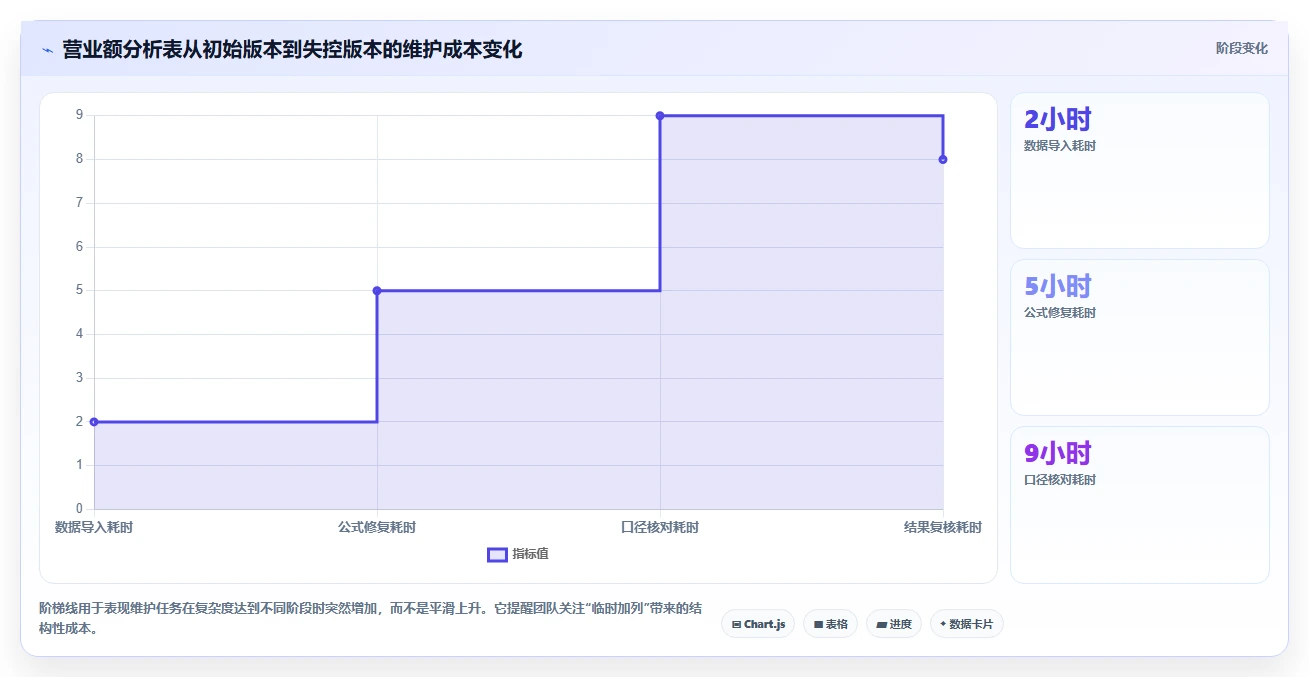
Task: Click the 2小时 value text
Action: pos(1057,120)
